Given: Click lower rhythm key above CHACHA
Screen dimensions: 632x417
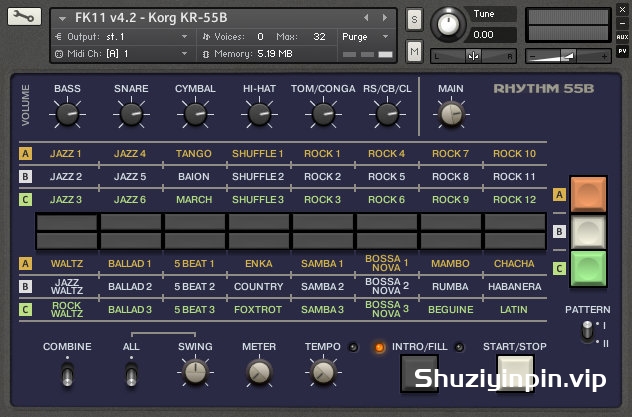Looking at the screenshot, I should click(515, 241).
